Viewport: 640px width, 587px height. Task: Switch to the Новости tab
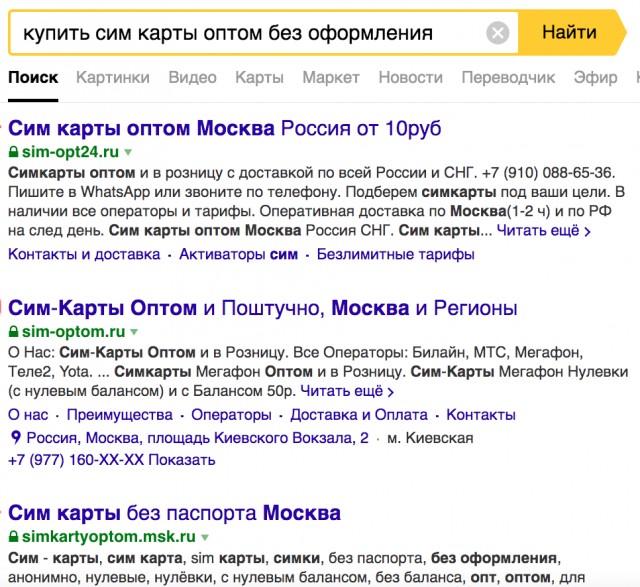tap(411, 77)
